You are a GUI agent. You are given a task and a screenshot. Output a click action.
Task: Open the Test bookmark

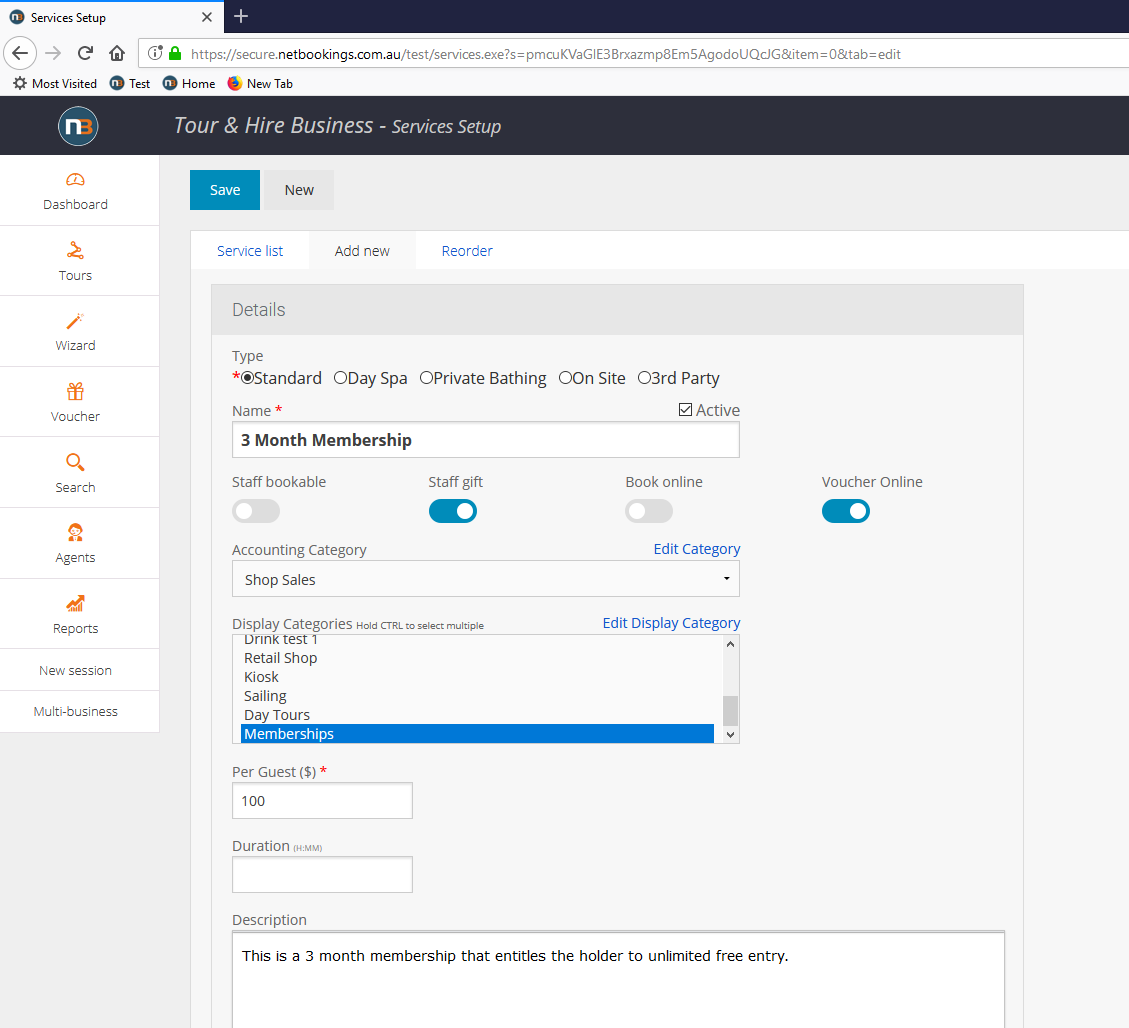point(130,84)
